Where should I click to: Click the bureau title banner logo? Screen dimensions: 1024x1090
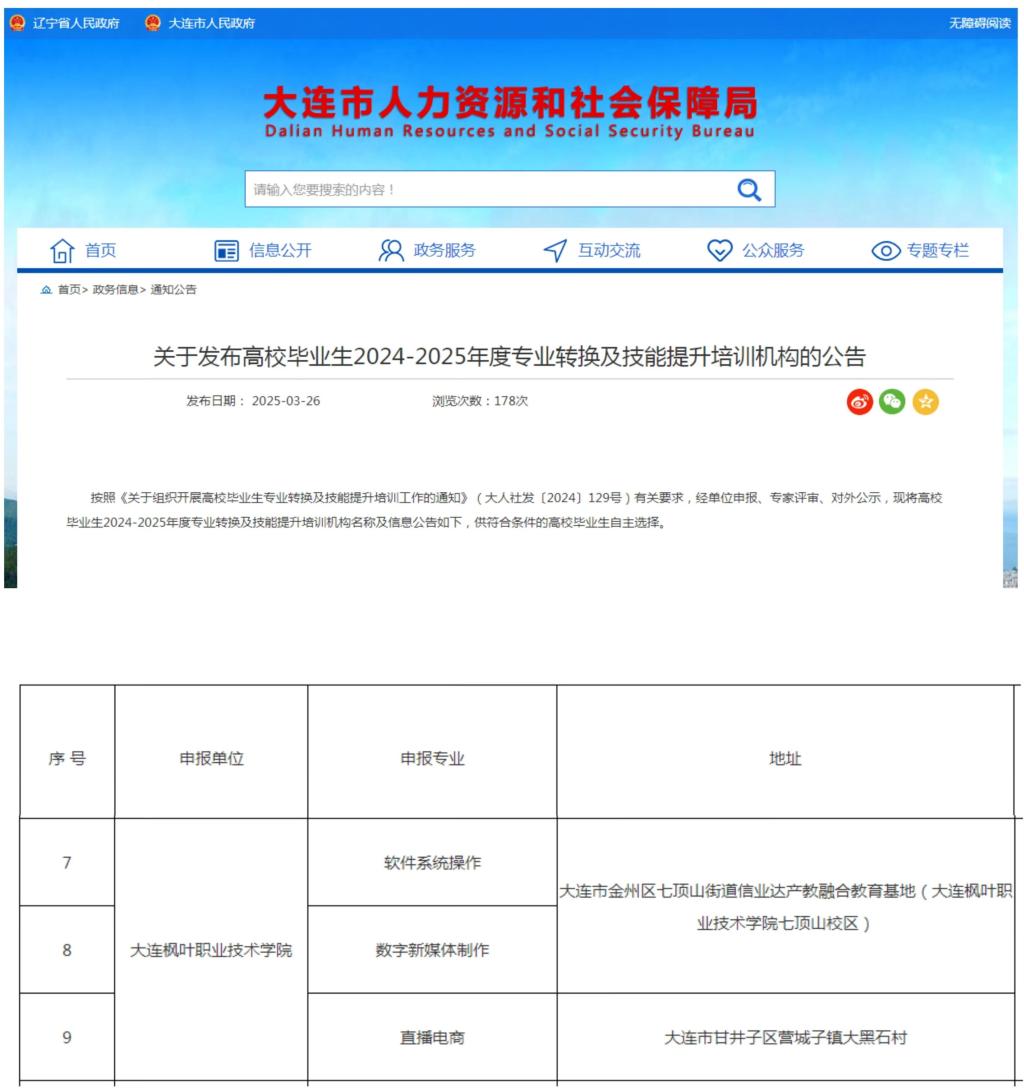[x=510, y=112]
